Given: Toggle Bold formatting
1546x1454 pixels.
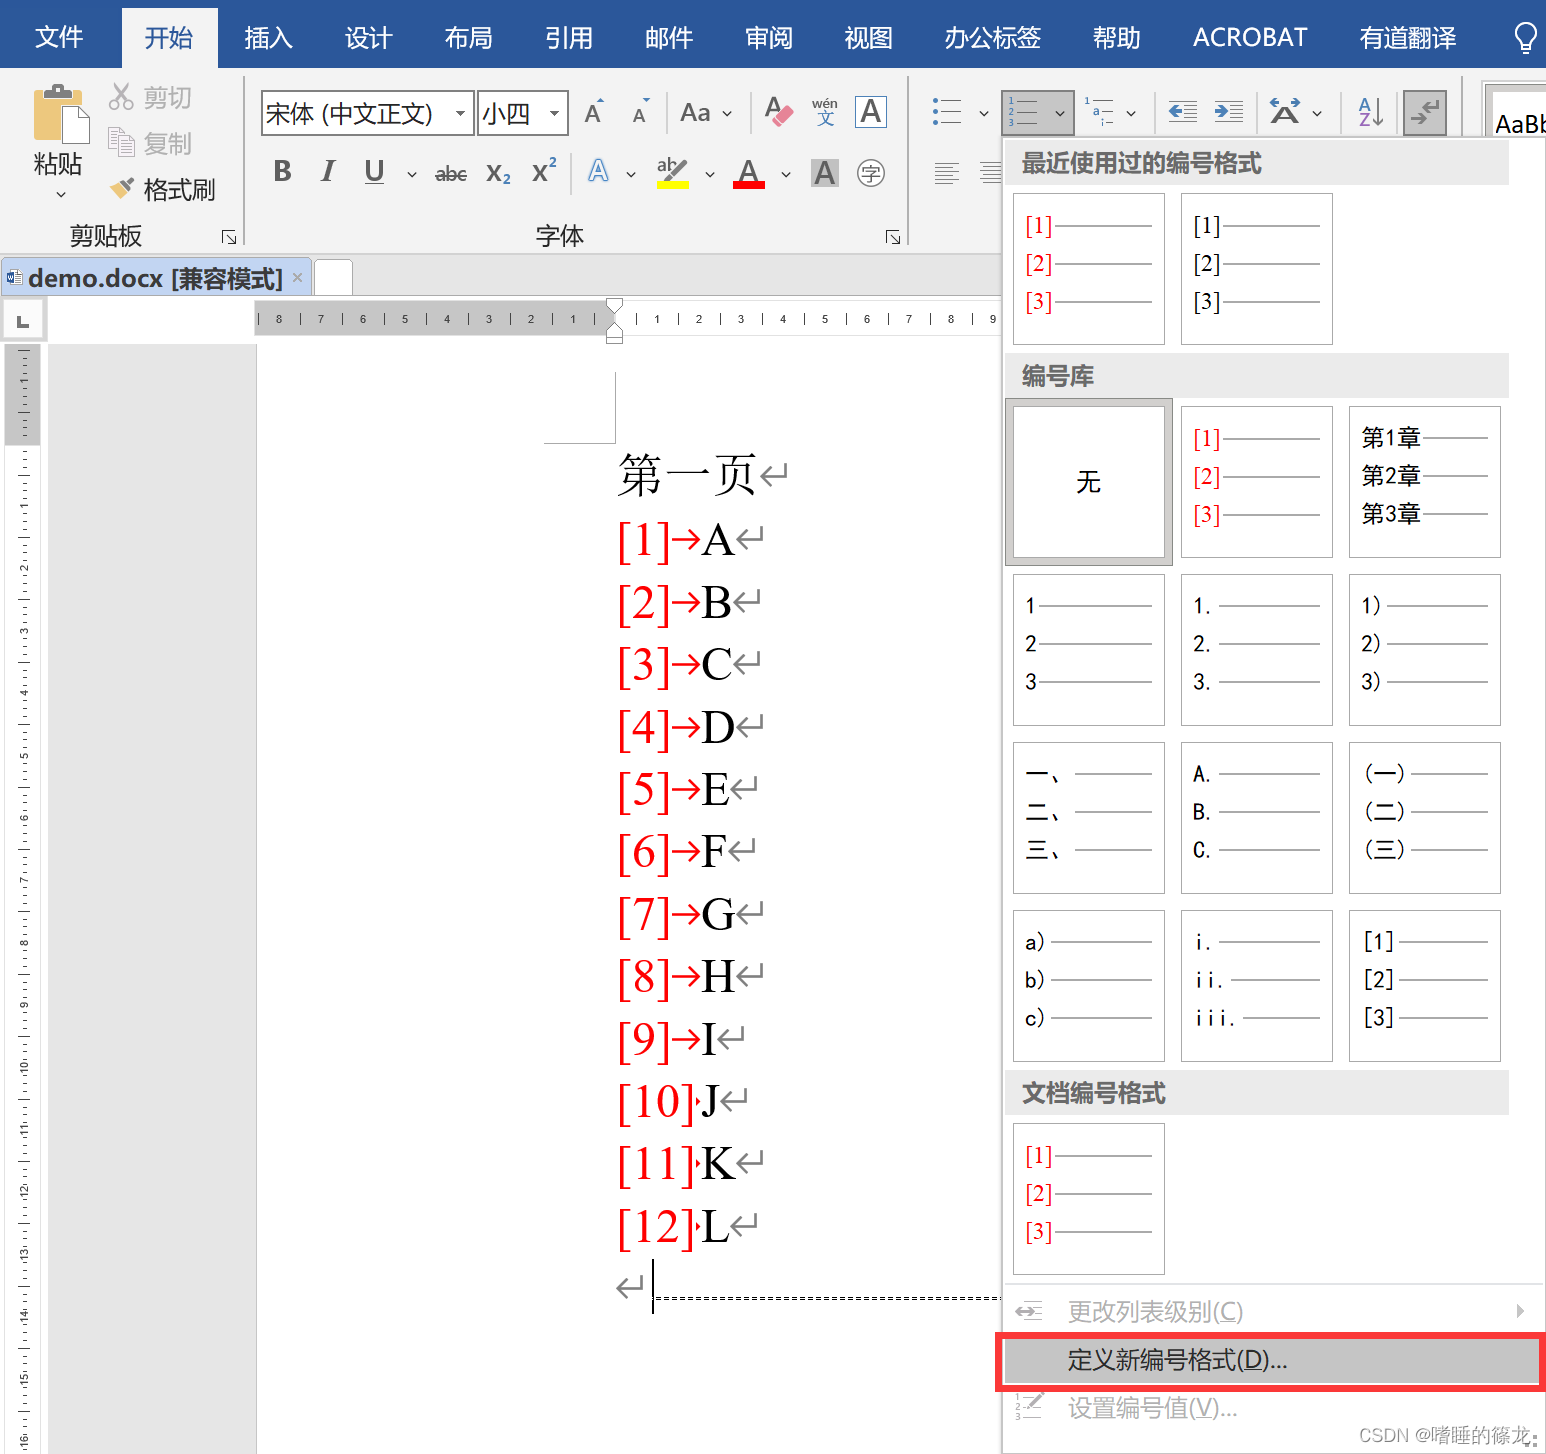Looking at the screenshot, I should pyautogui.click(x=283, y=172).
